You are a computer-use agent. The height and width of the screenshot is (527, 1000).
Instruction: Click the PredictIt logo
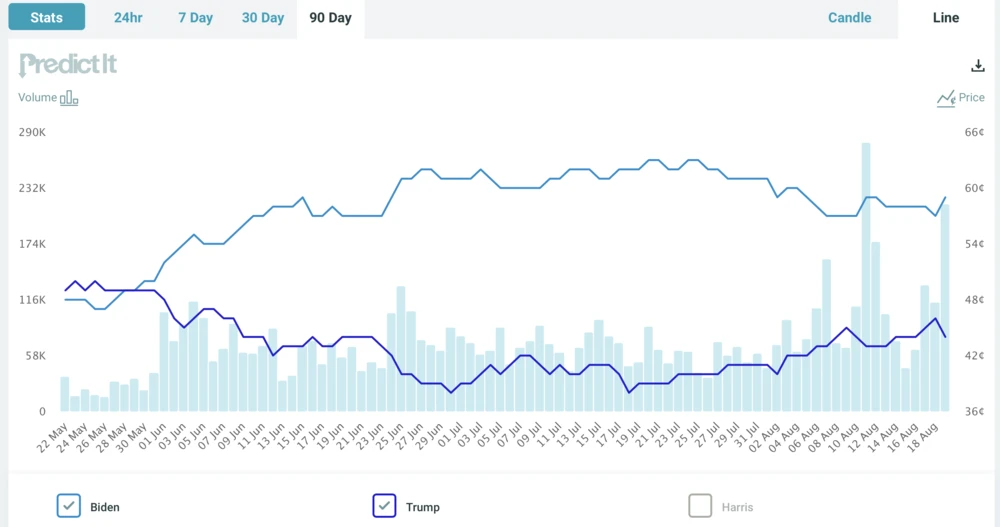pos(68,66)
